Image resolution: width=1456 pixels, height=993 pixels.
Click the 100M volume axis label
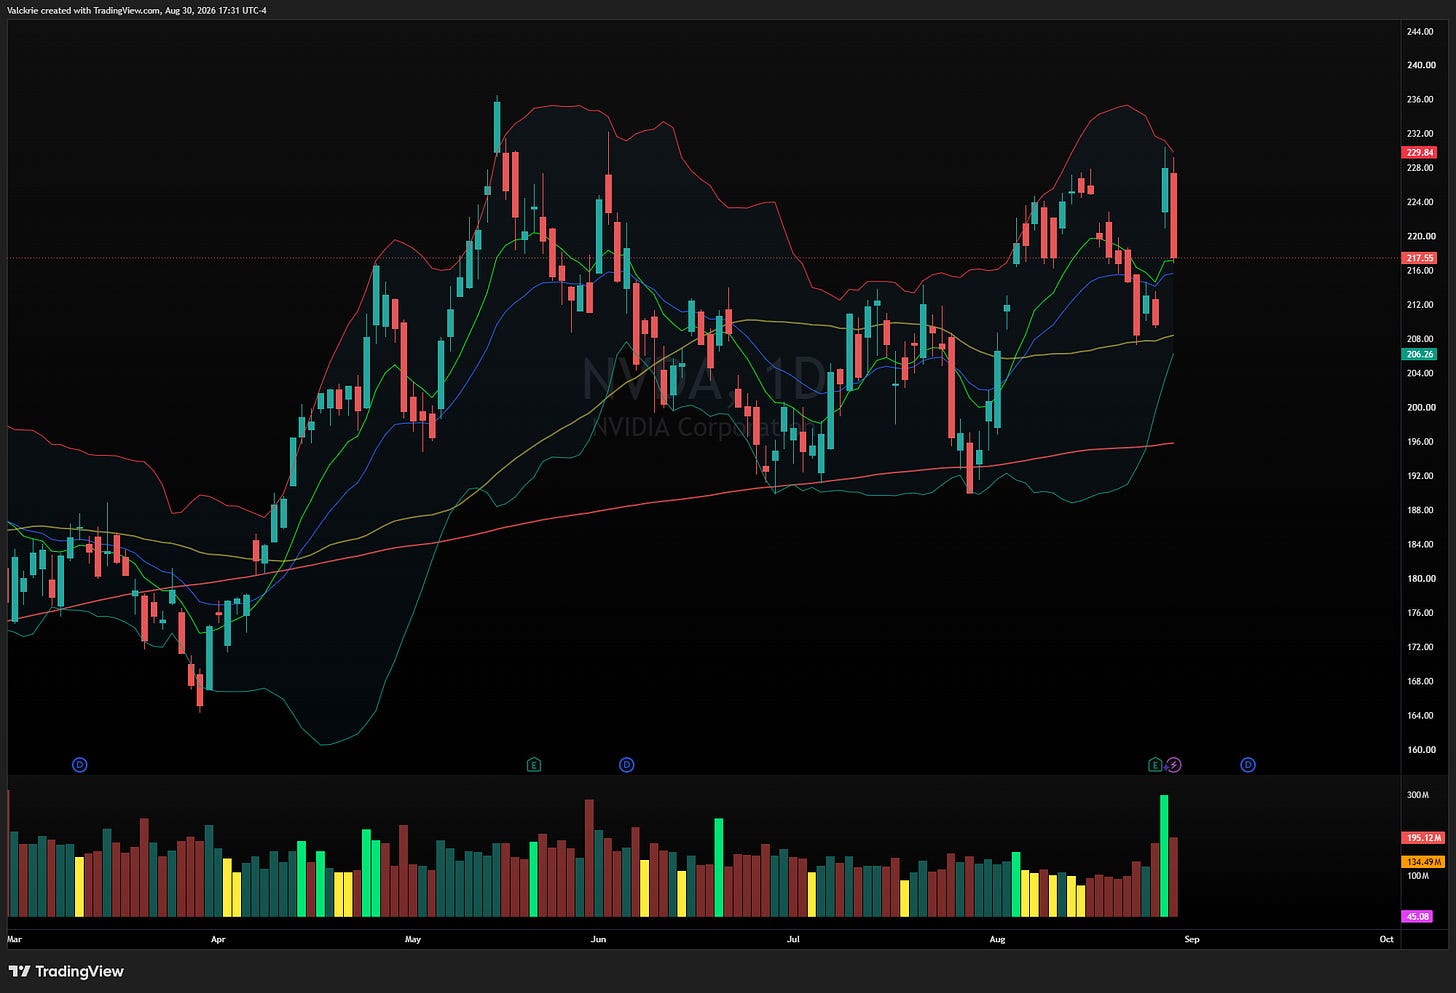(x=1418, y=877)
